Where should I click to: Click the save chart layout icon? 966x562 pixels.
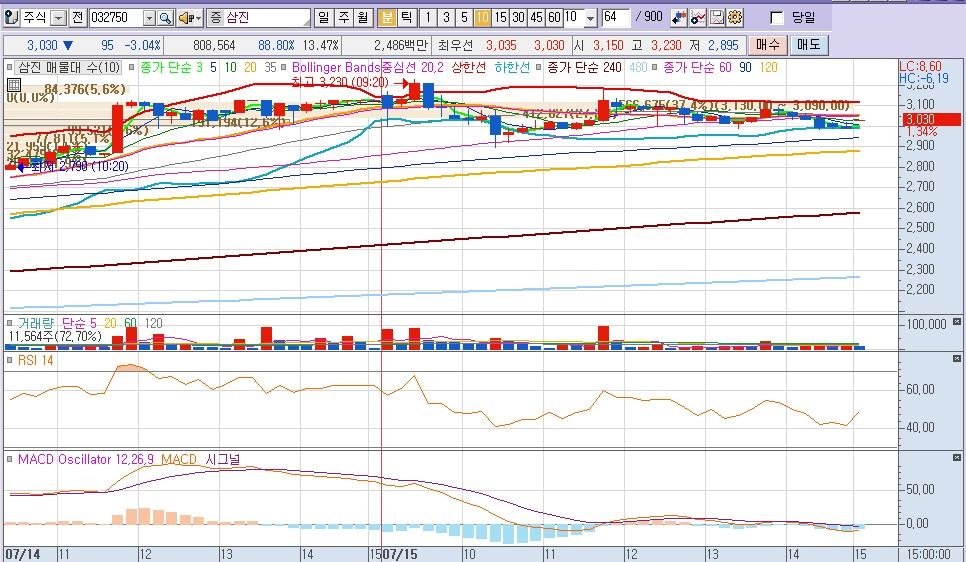716,18
